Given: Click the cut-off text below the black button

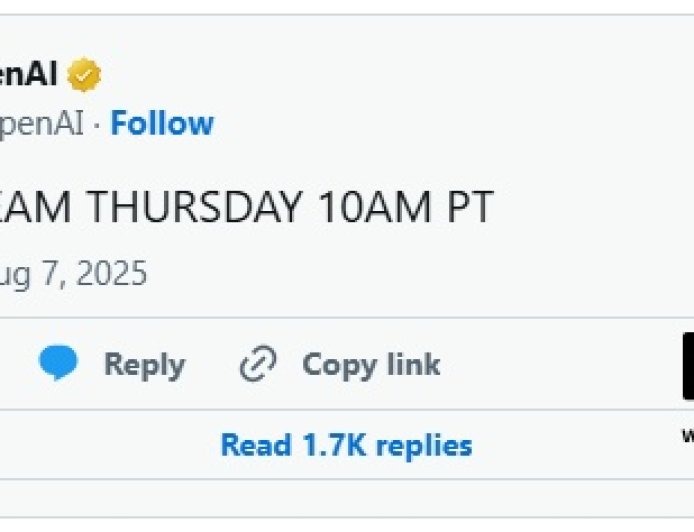Looking at the screenshot, I should tap(688, 434).
